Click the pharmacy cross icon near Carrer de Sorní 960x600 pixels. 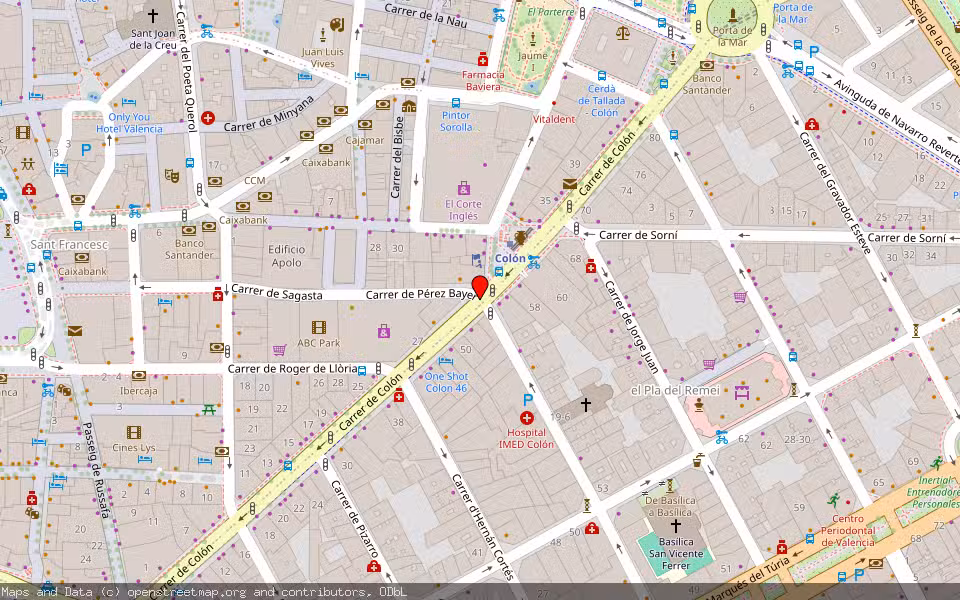(x=590, y=266)
